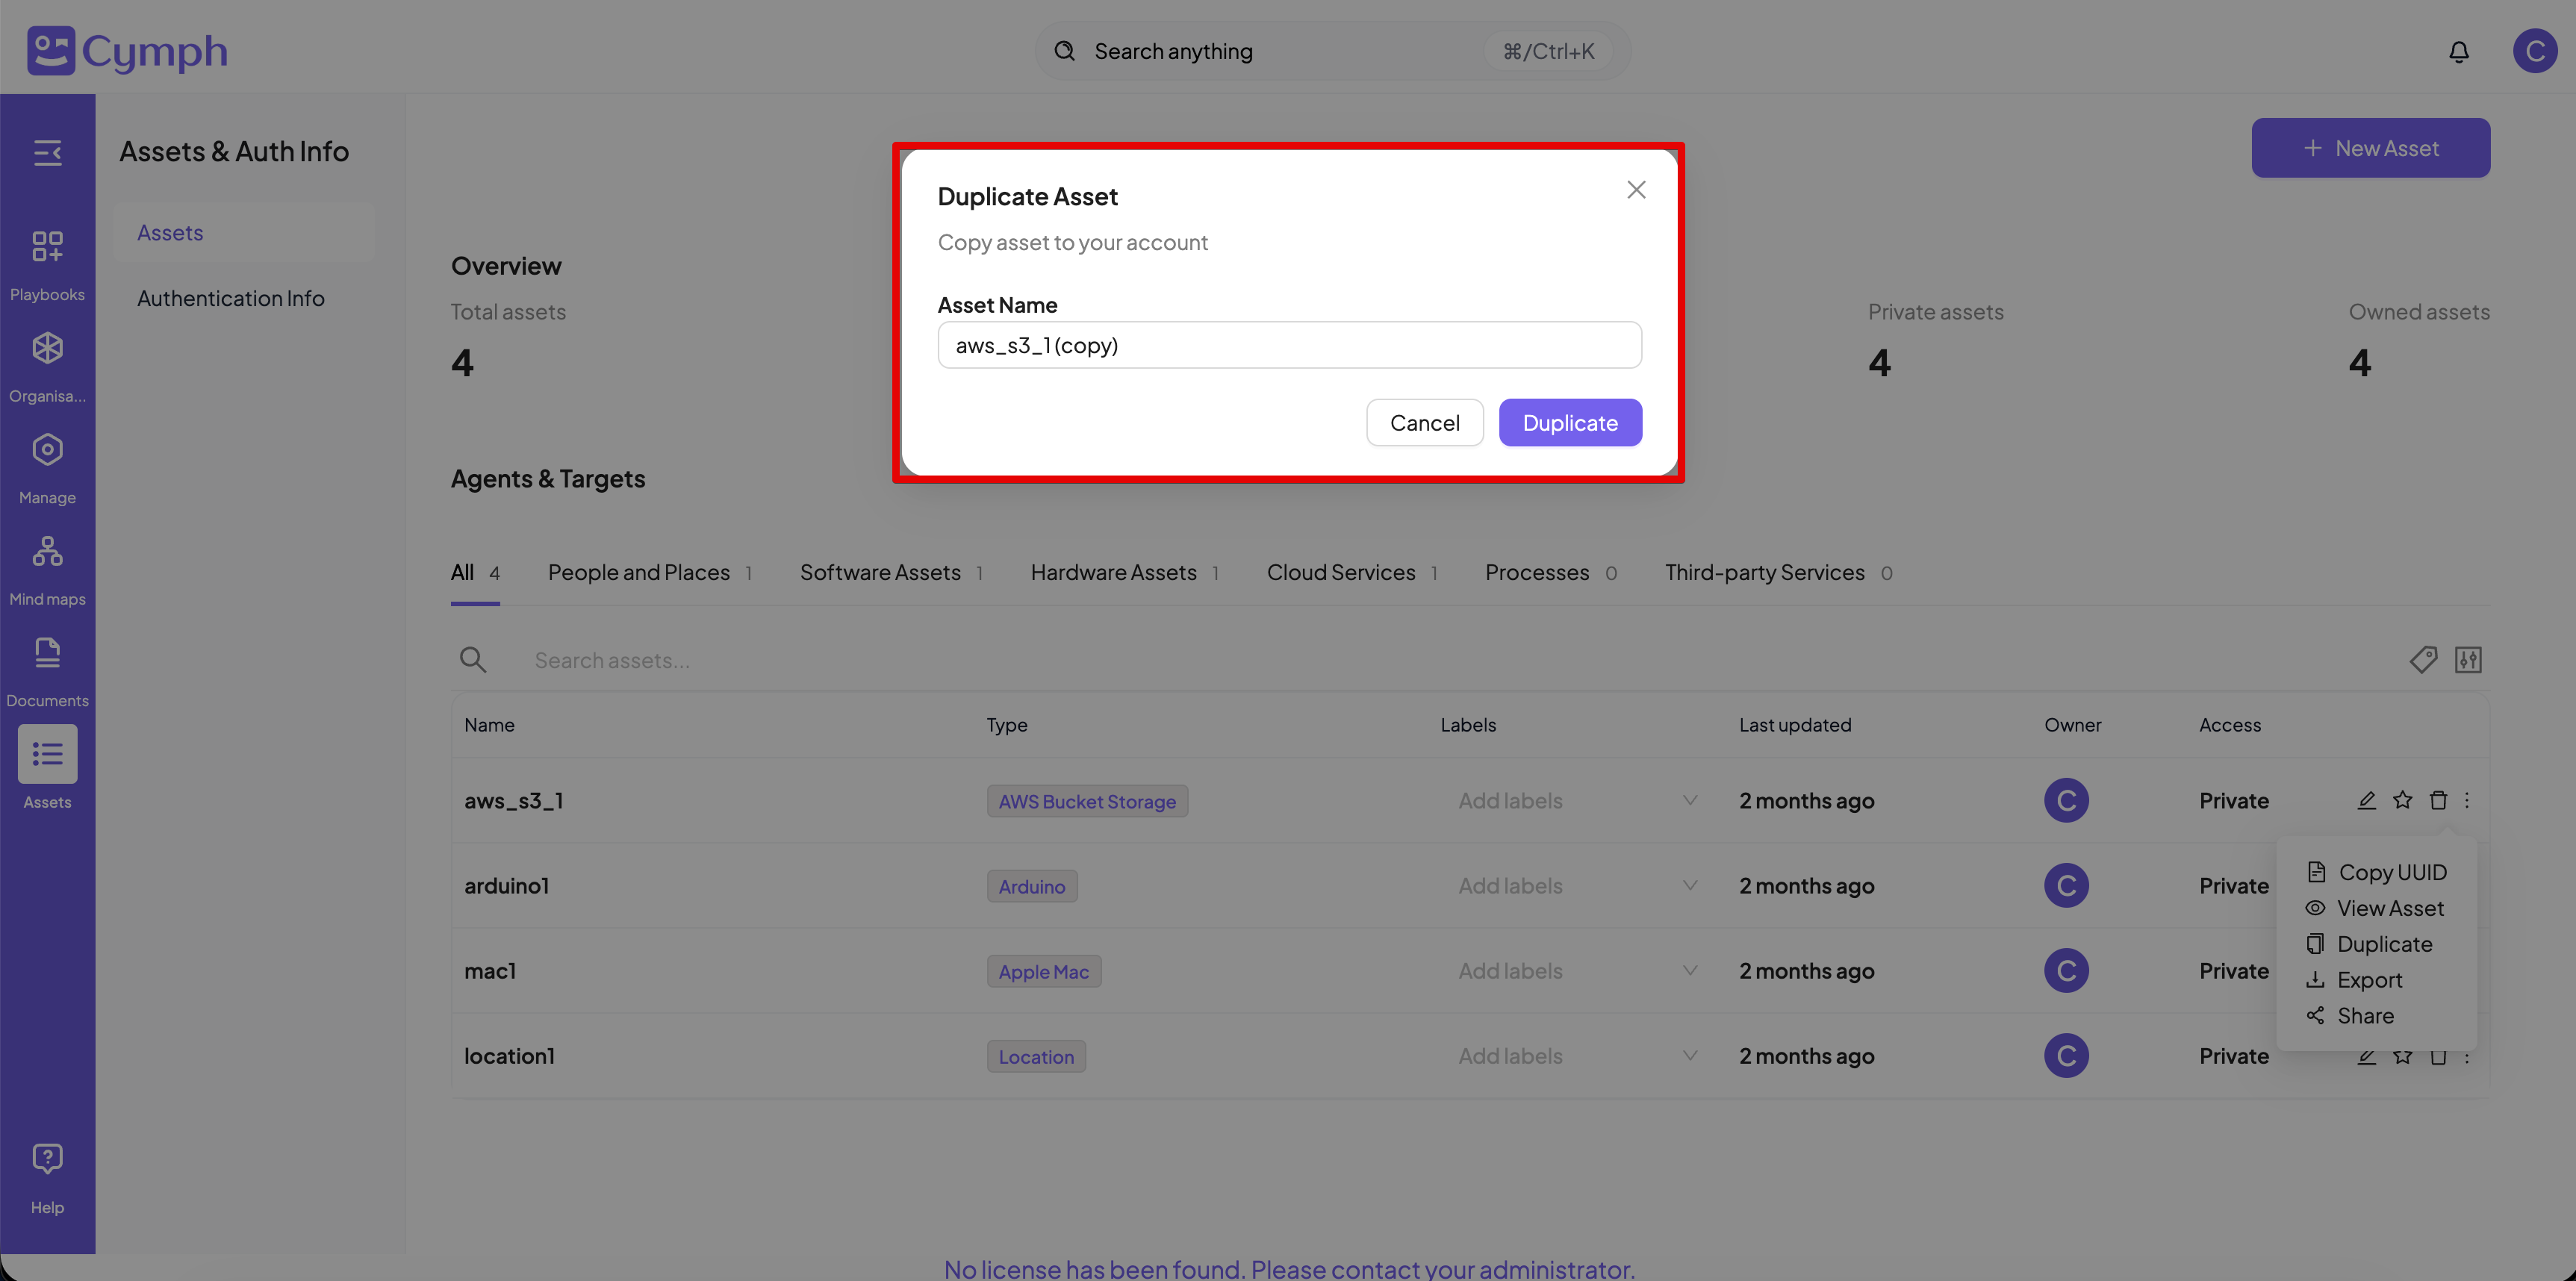The height and width of the screenshot is (1281, 2576).
Task: Click the notification bell
Action: click(x=2459, y=51)
